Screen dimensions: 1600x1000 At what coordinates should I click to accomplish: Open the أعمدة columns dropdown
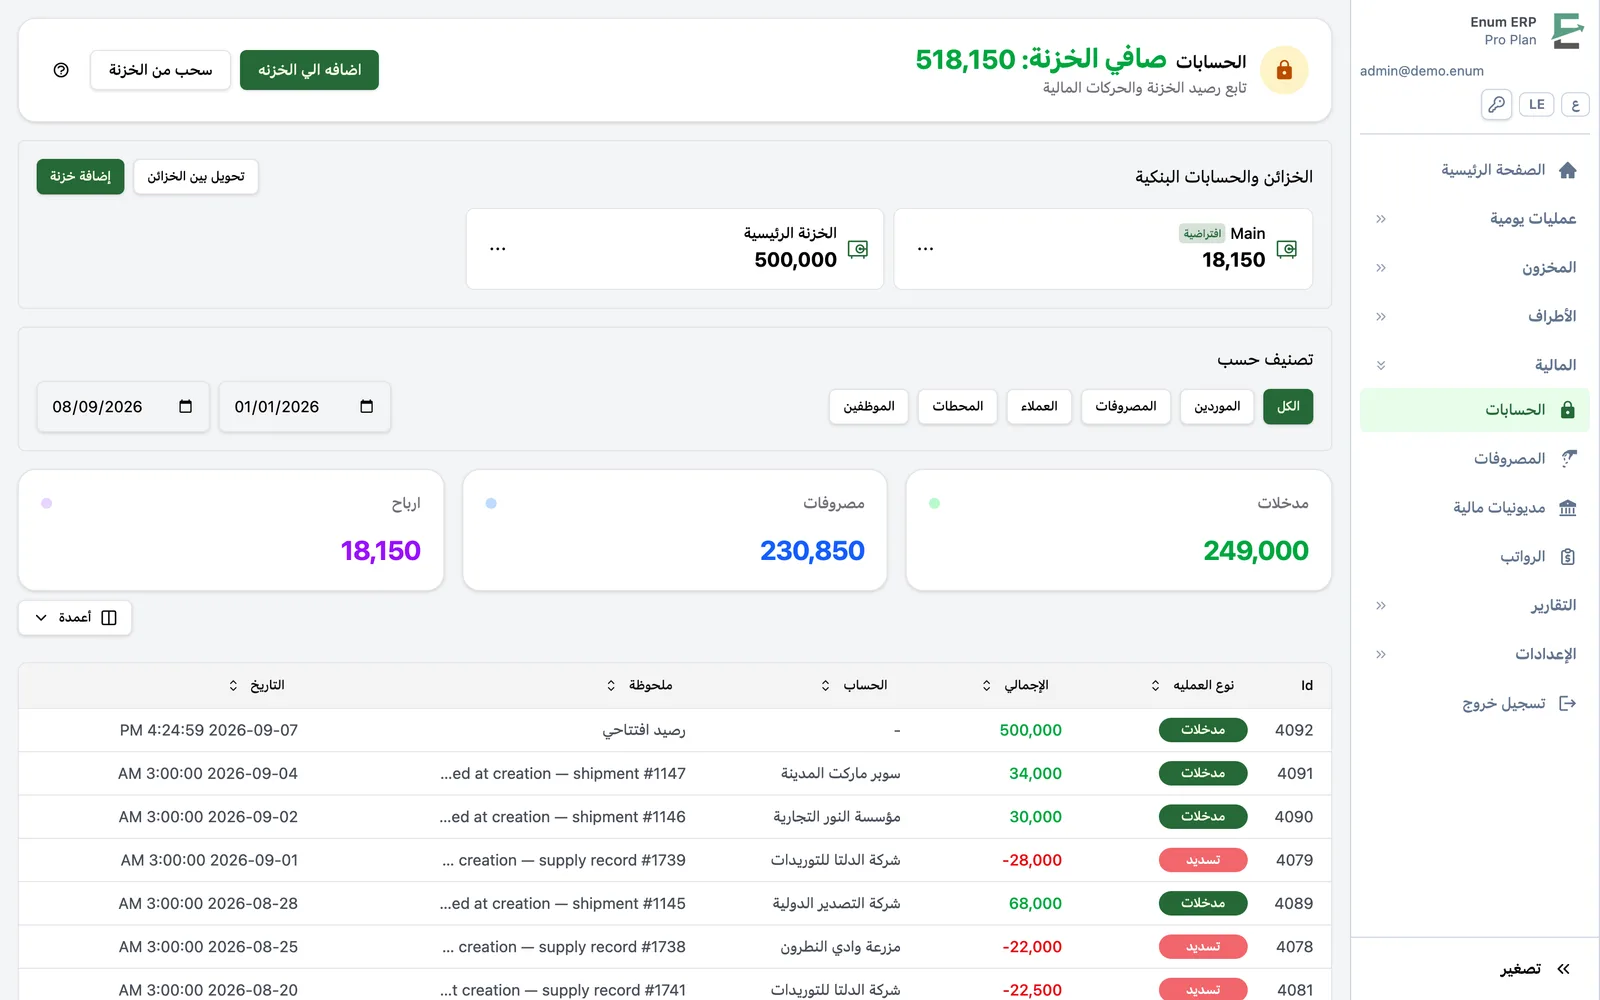pos(75,618)
